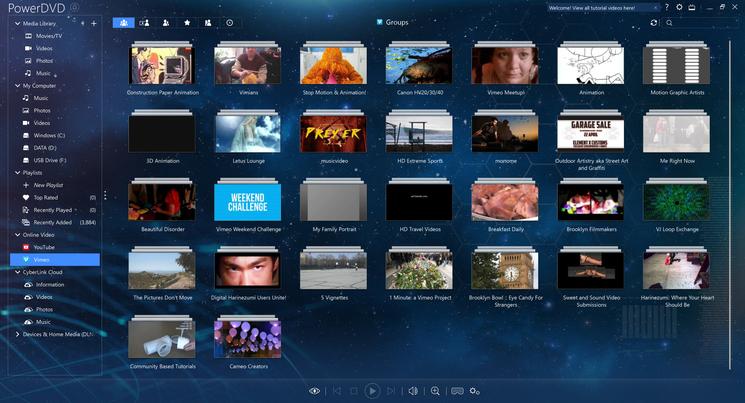
Task: Collapse the My Computer section
Action: click(18, 86)
